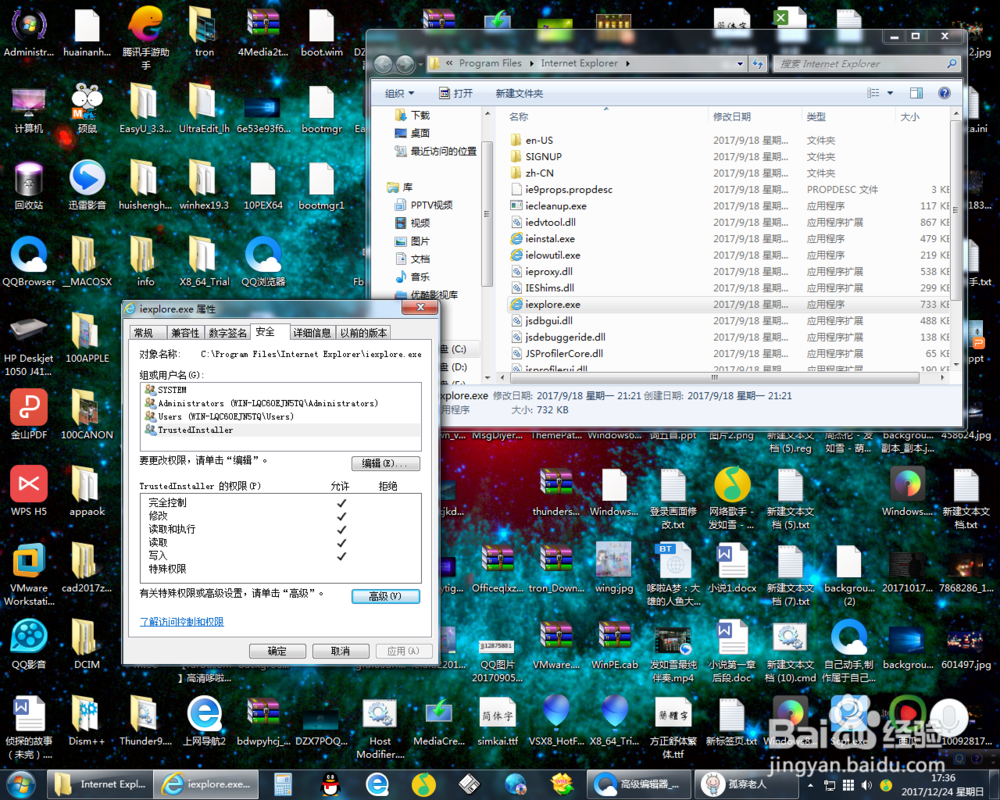Click Explorer help icon

pyautogui.click(x=945, y=93)
